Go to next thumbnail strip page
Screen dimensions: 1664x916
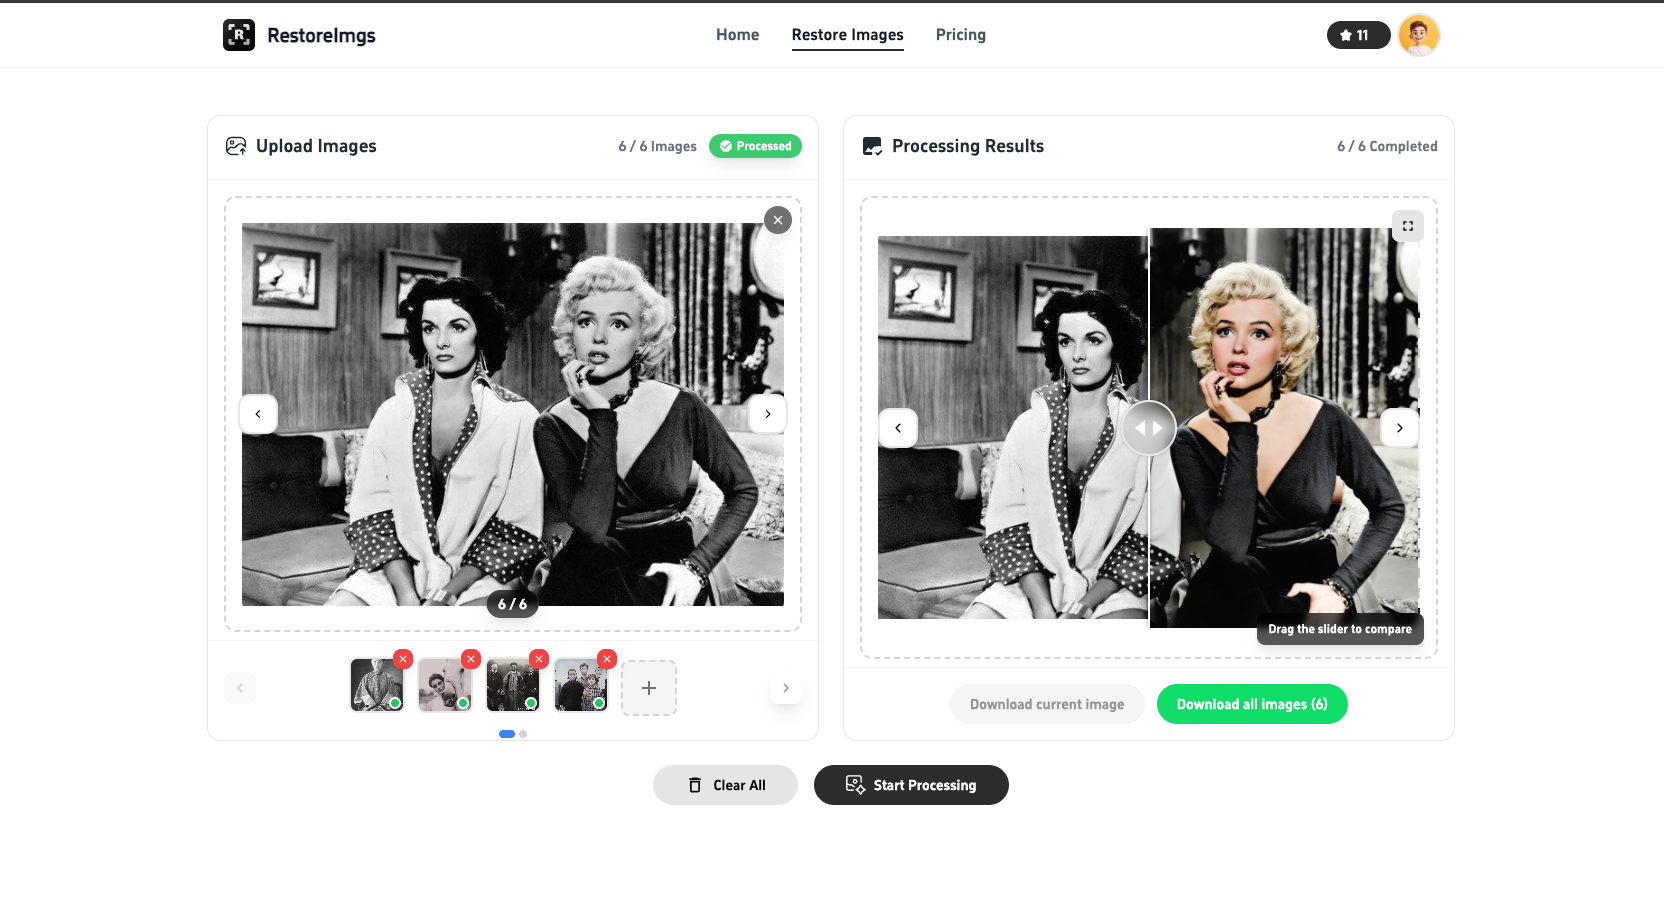click(x=786, y=688)
